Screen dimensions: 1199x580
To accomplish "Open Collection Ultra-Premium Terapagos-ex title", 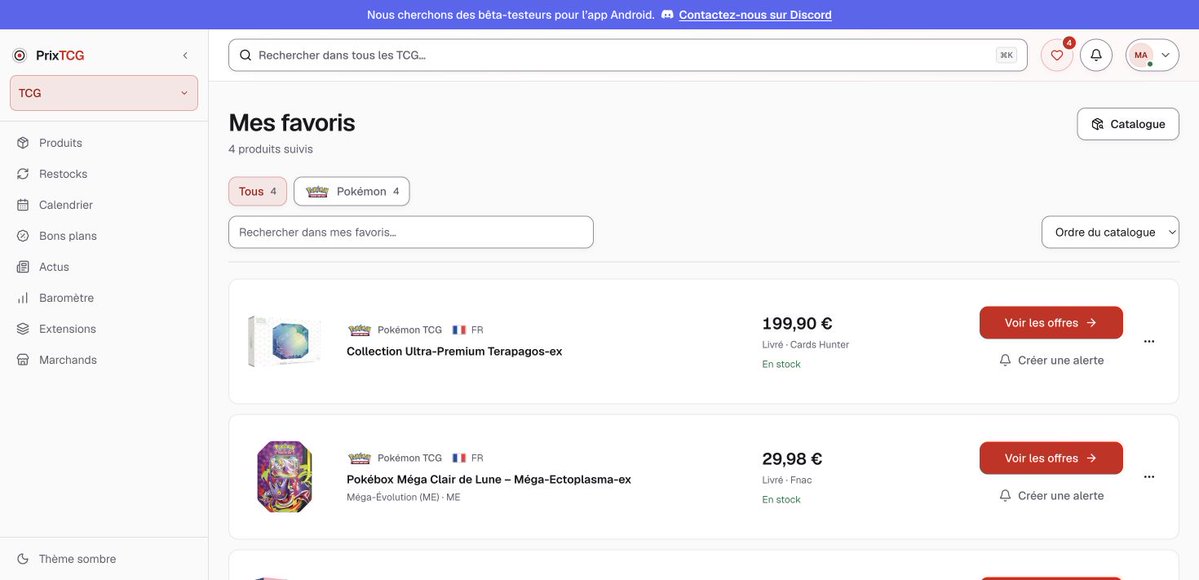I will 454,351.
